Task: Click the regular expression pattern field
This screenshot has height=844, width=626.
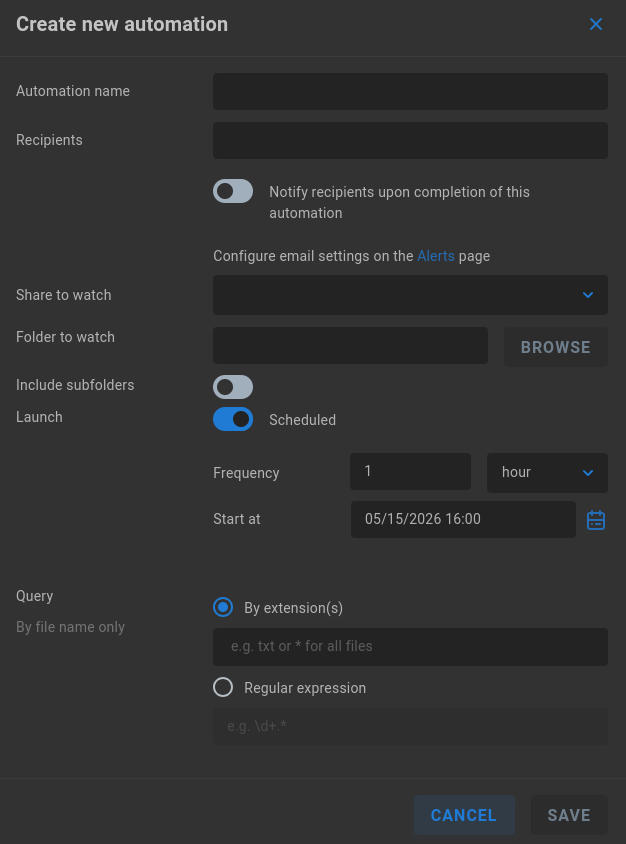Action: point(410,727)
